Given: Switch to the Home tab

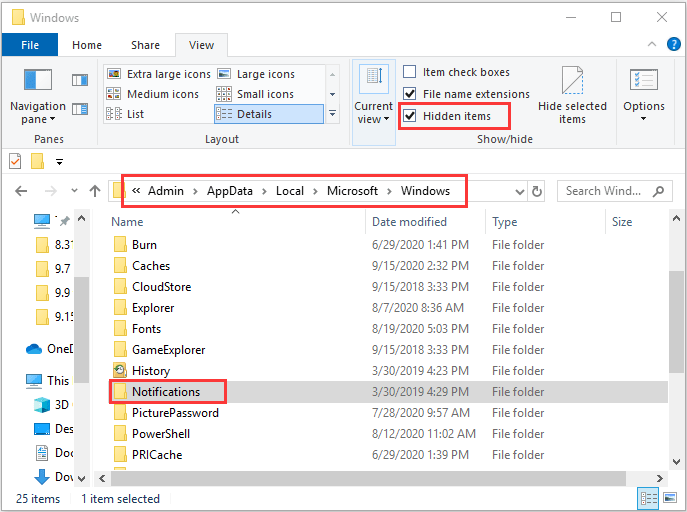Looking at the screenshot, I should 87,45.
